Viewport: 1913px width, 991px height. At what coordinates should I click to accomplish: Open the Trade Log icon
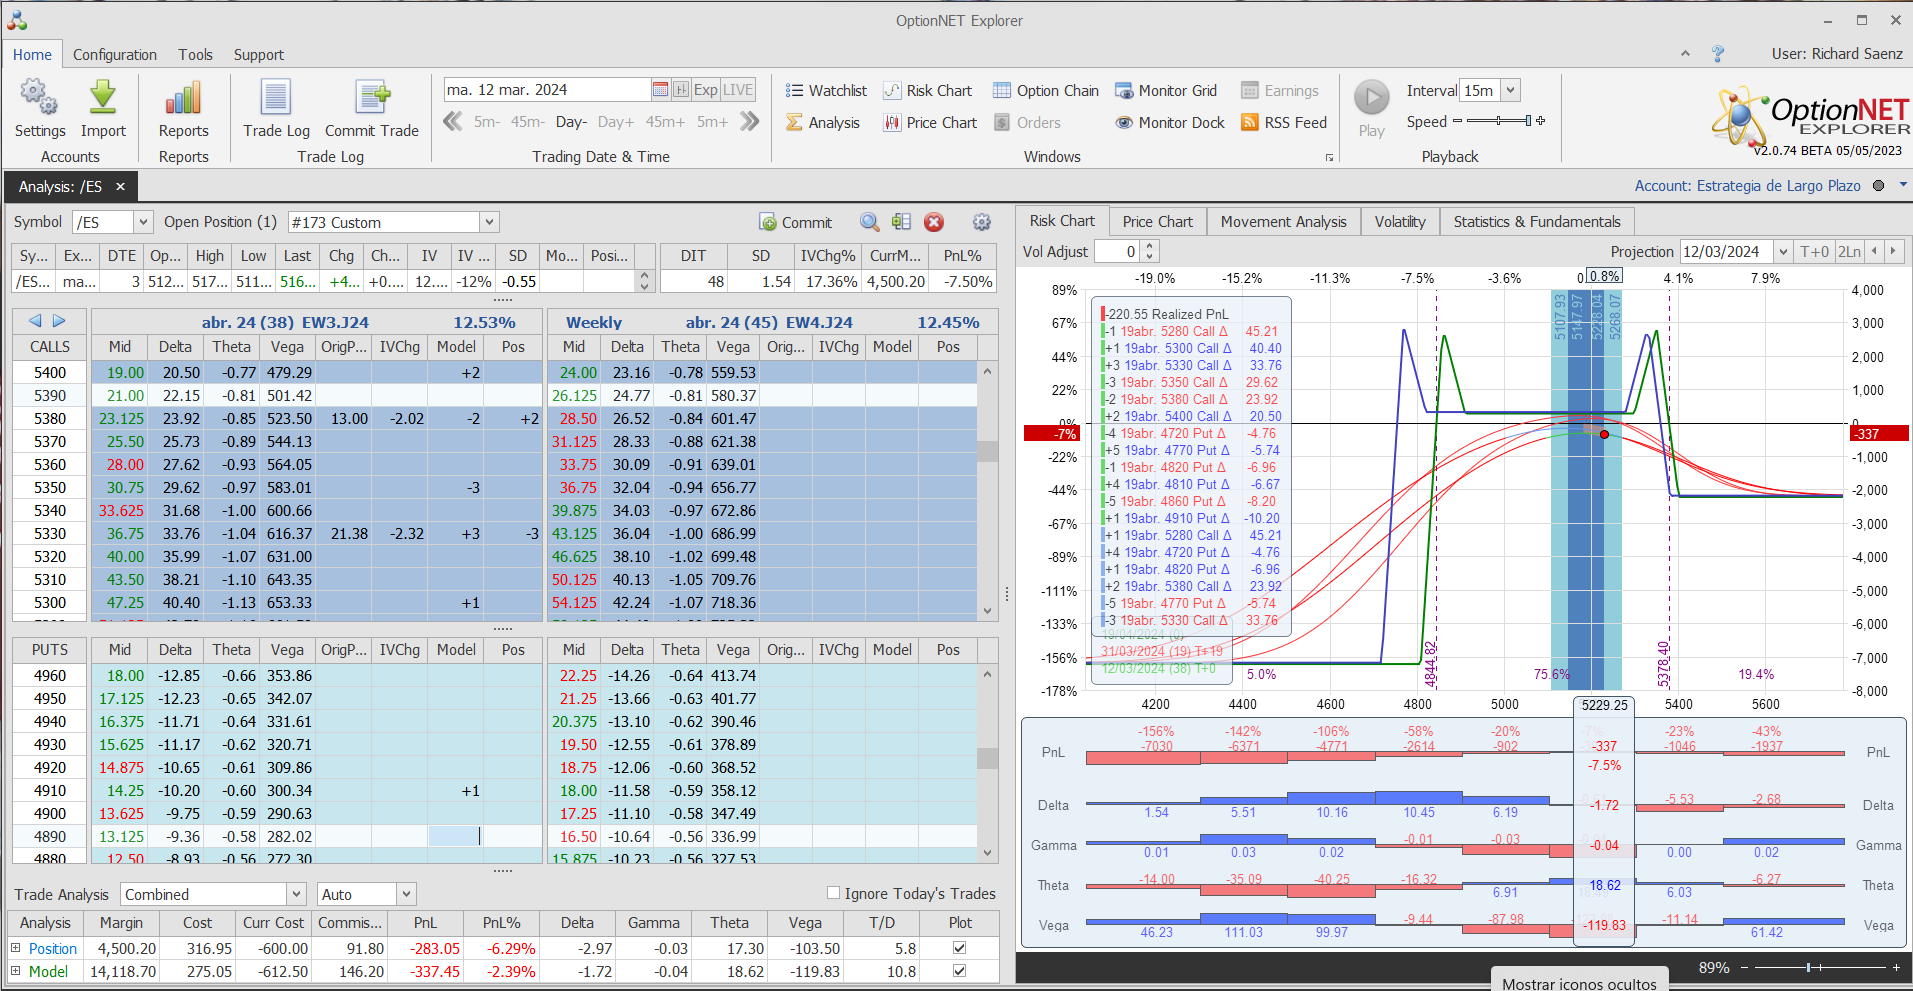[276, 98]
